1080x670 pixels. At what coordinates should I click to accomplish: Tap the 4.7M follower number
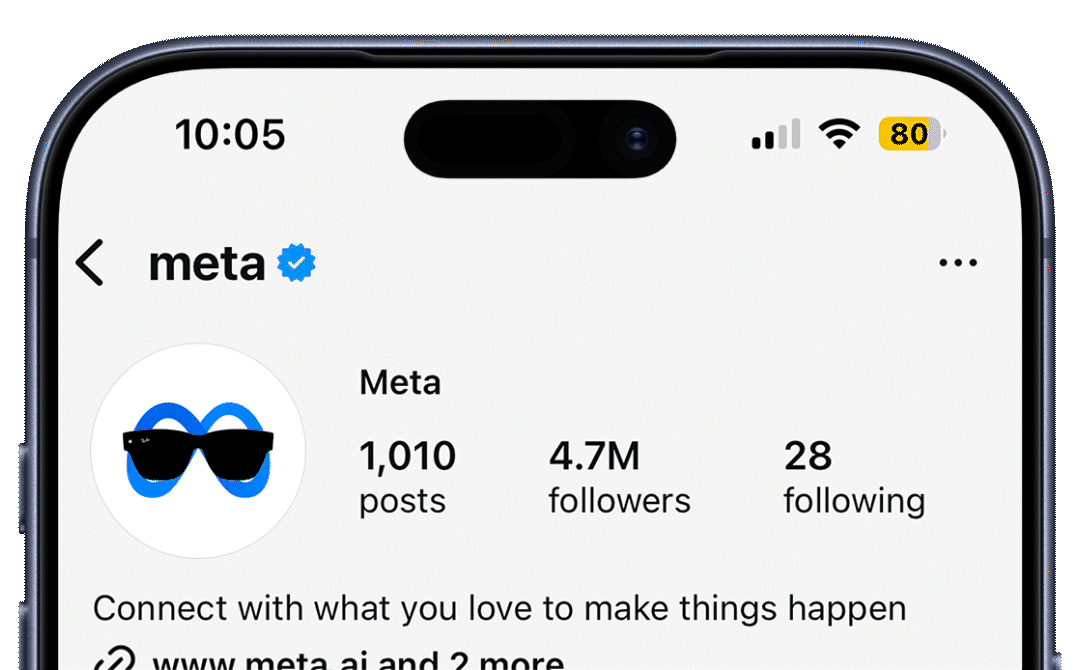(x=594, y=456)
